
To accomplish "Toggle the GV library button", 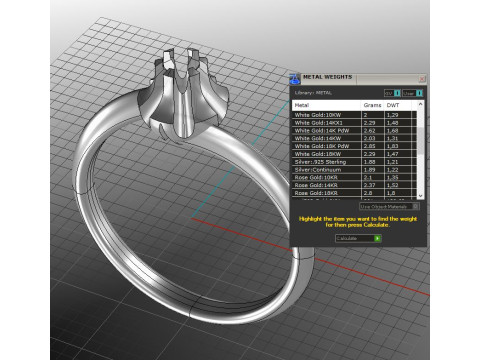I will (x=392, y=93).
